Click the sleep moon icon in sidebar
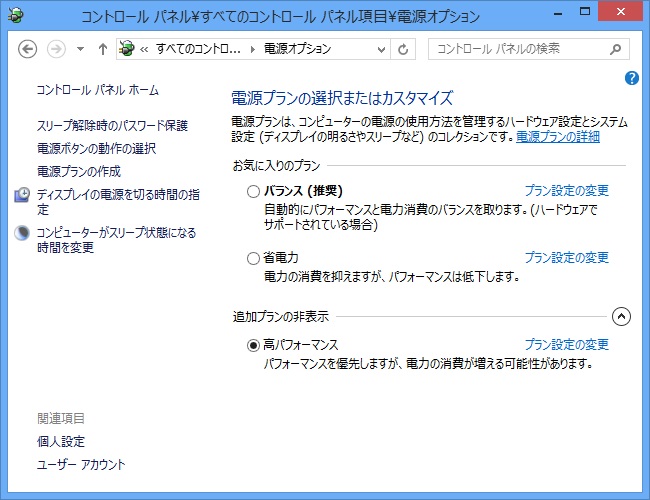Viewport: 650px width, 500px height. click(x=22, y=233)
